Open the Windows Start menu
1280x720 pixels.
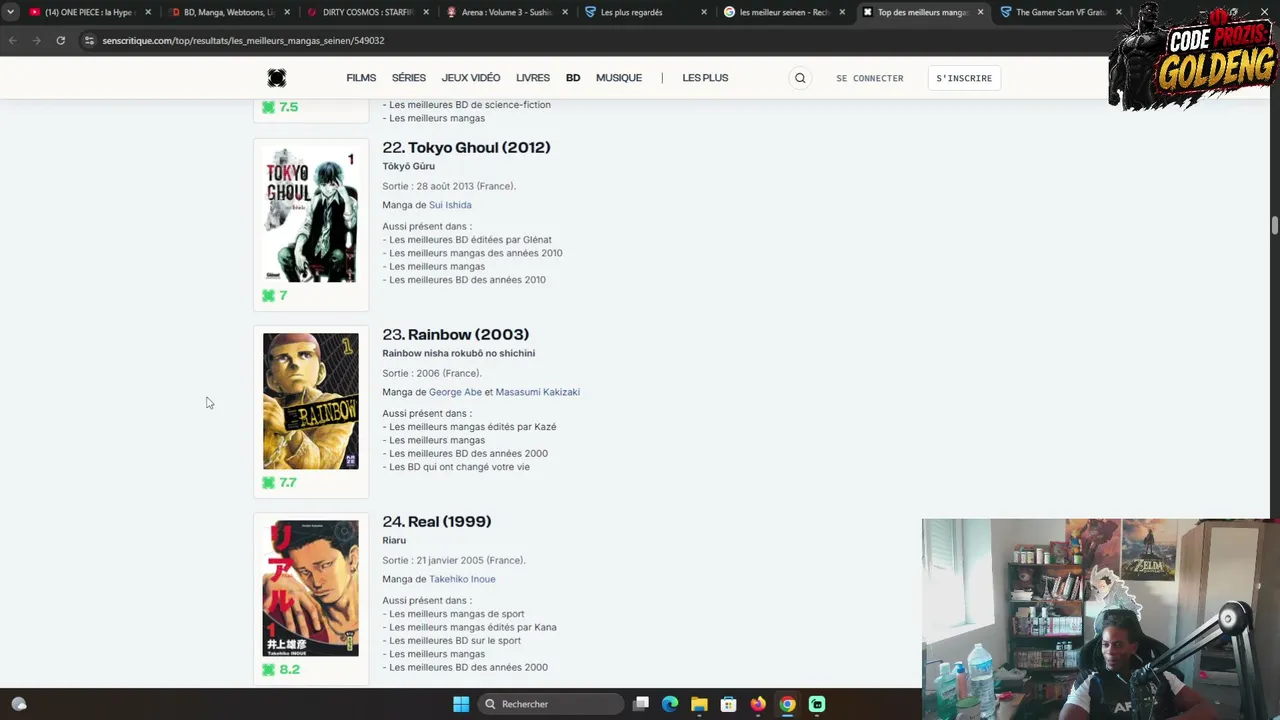pyautogui.click(x=461, y=704)
